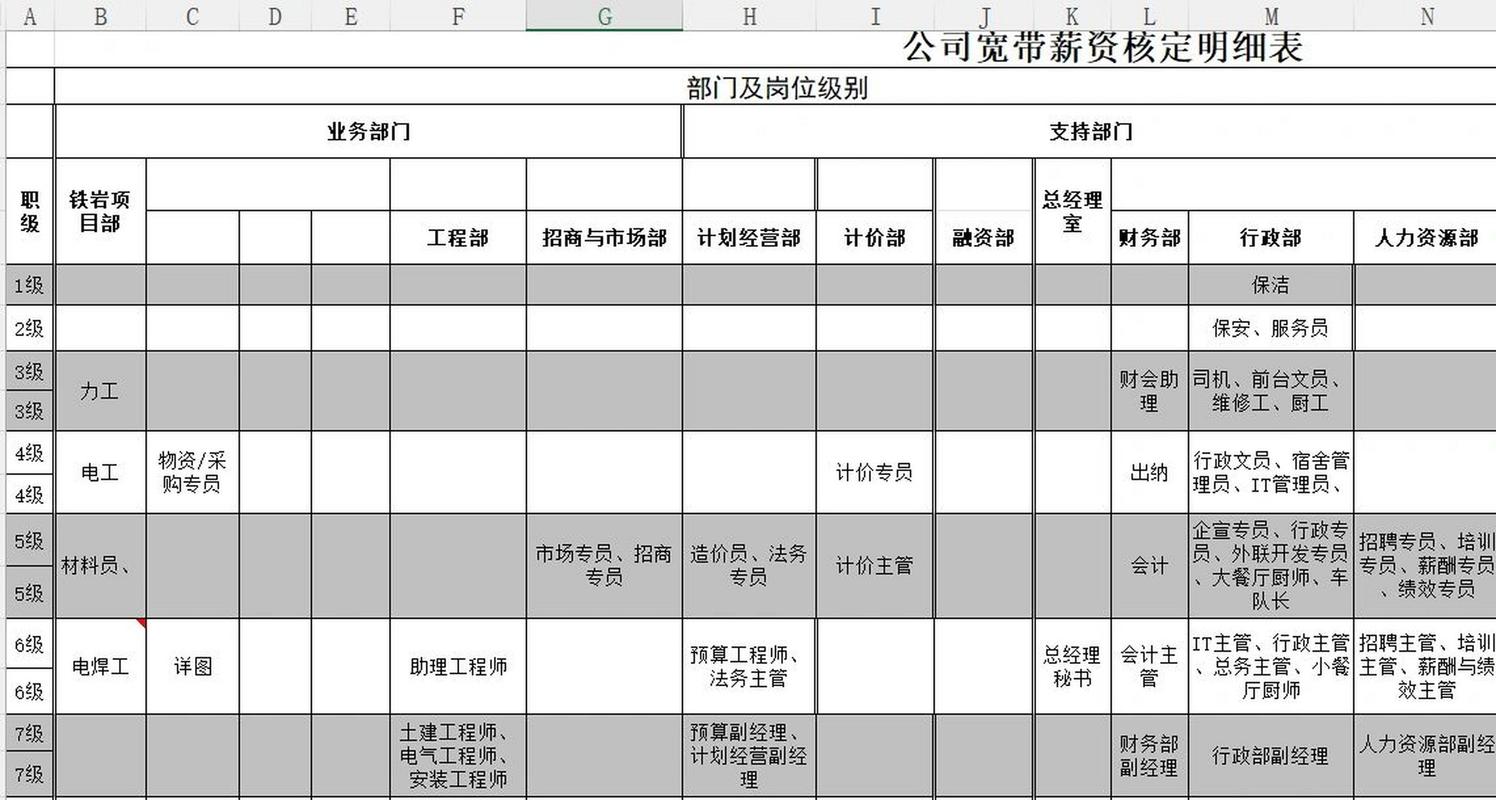Image resolution: width=1496 pixels, height=800 pixels.
Task: Select the 预算工程师、法务主管 cell
Action: point(749,666)
